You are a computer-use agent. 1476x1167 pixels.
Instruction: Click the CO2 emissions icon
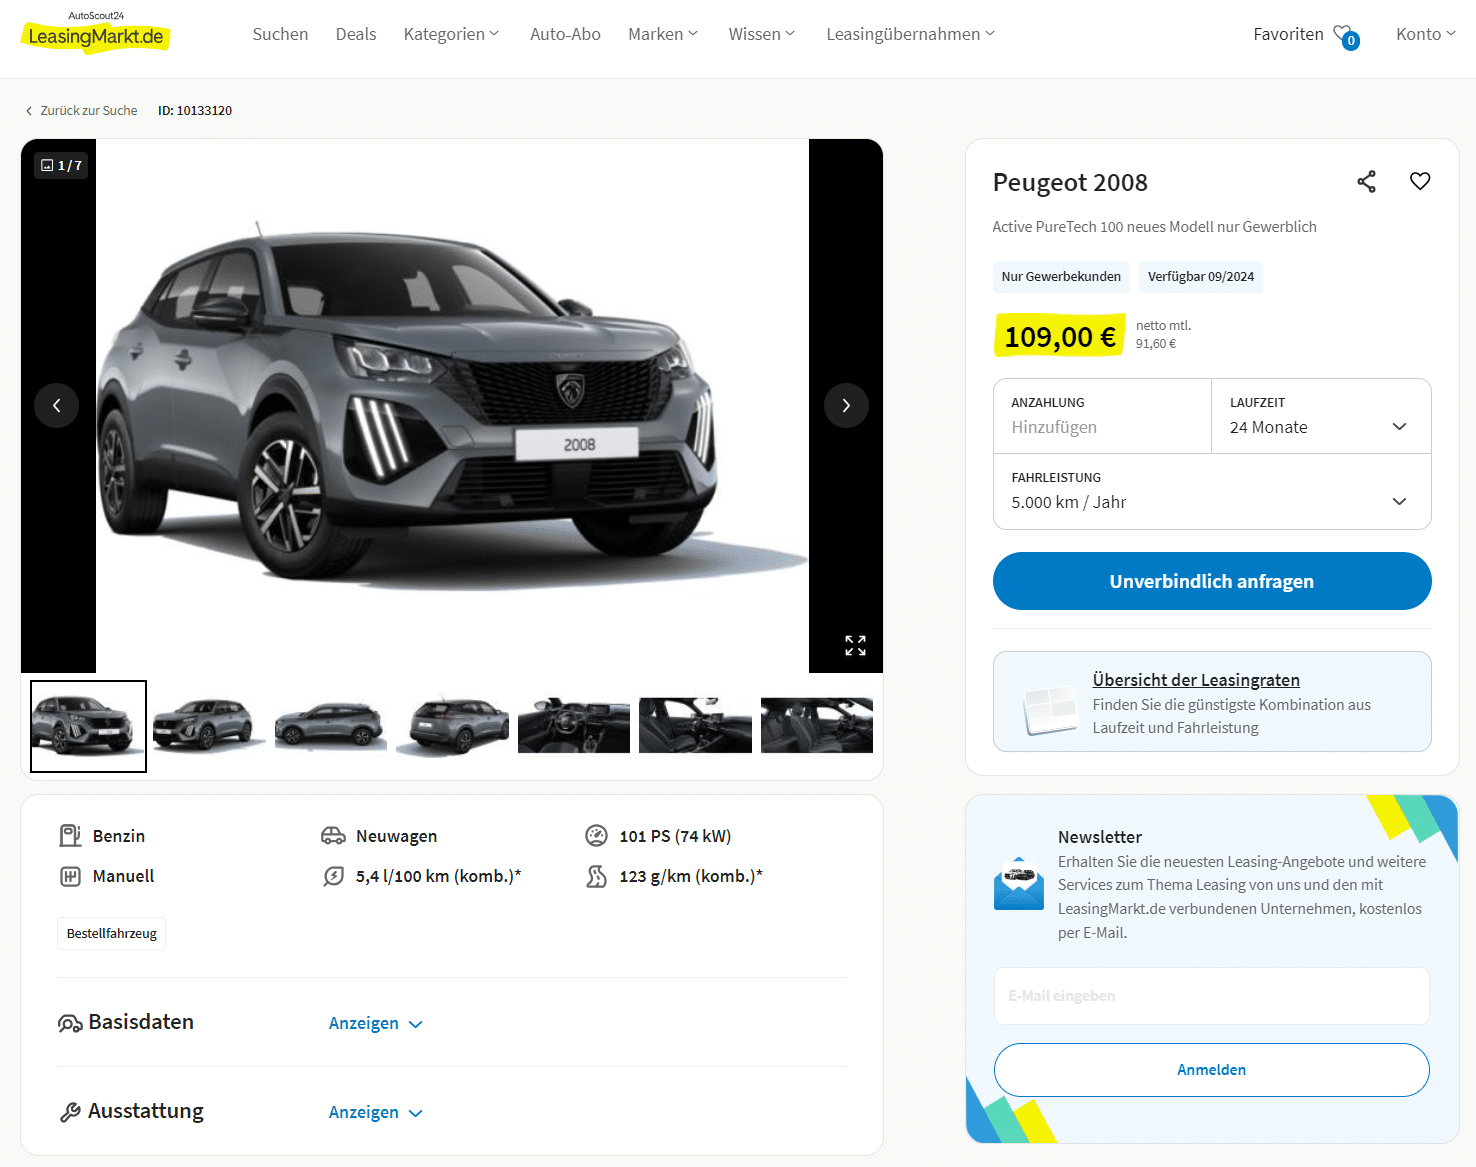(x=596, y=876)
